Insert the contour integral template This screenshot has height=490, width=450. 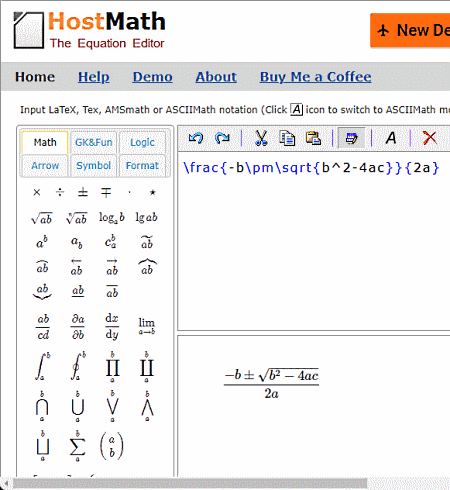(78, 366)
